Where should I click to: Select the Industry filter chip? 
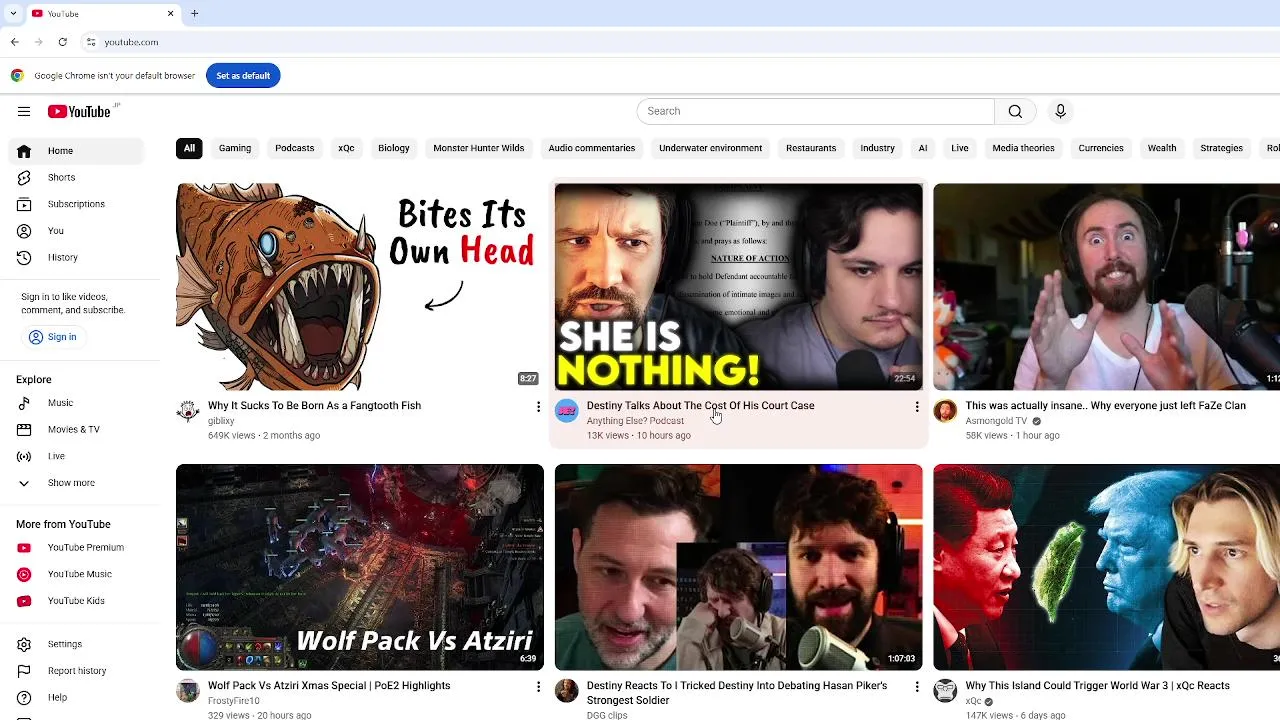pyautogui.click(x=877, y=148)
